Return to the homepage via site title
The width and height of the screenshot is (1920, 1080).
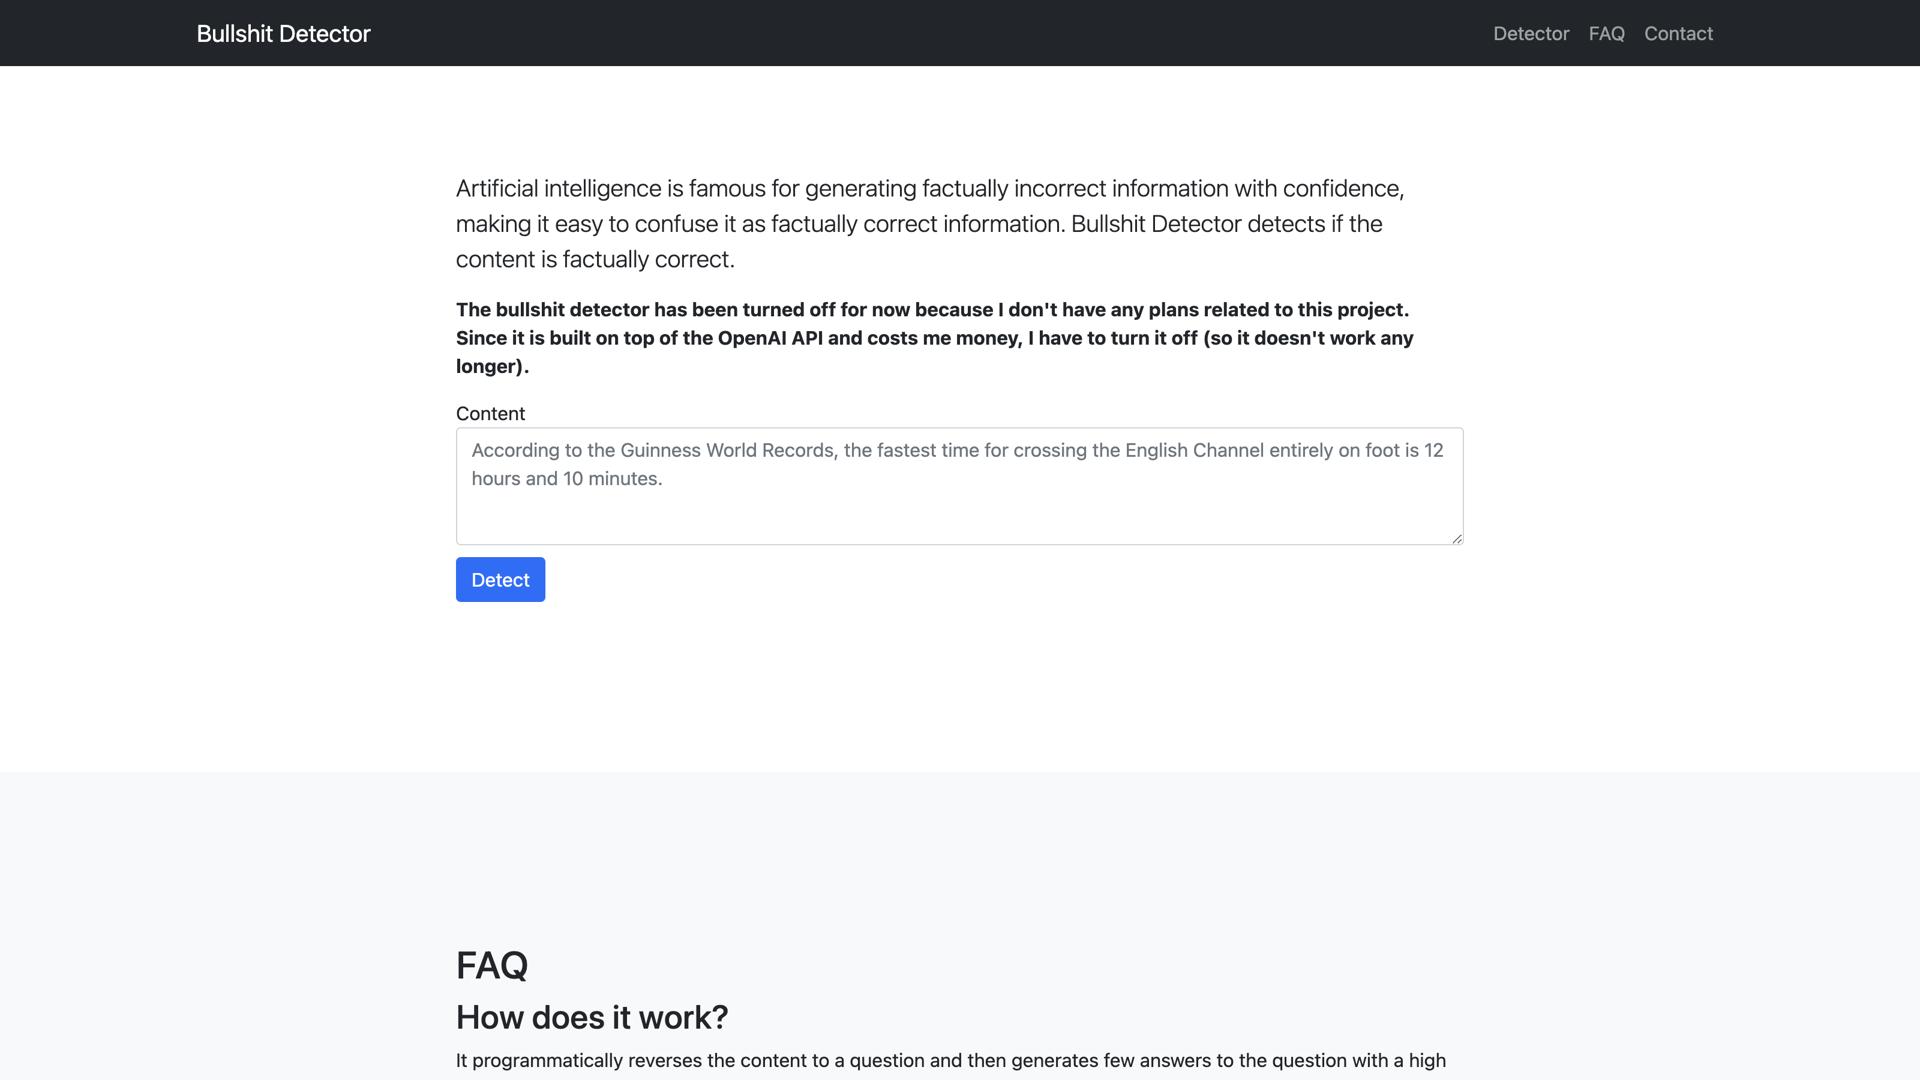pos(283,33)
